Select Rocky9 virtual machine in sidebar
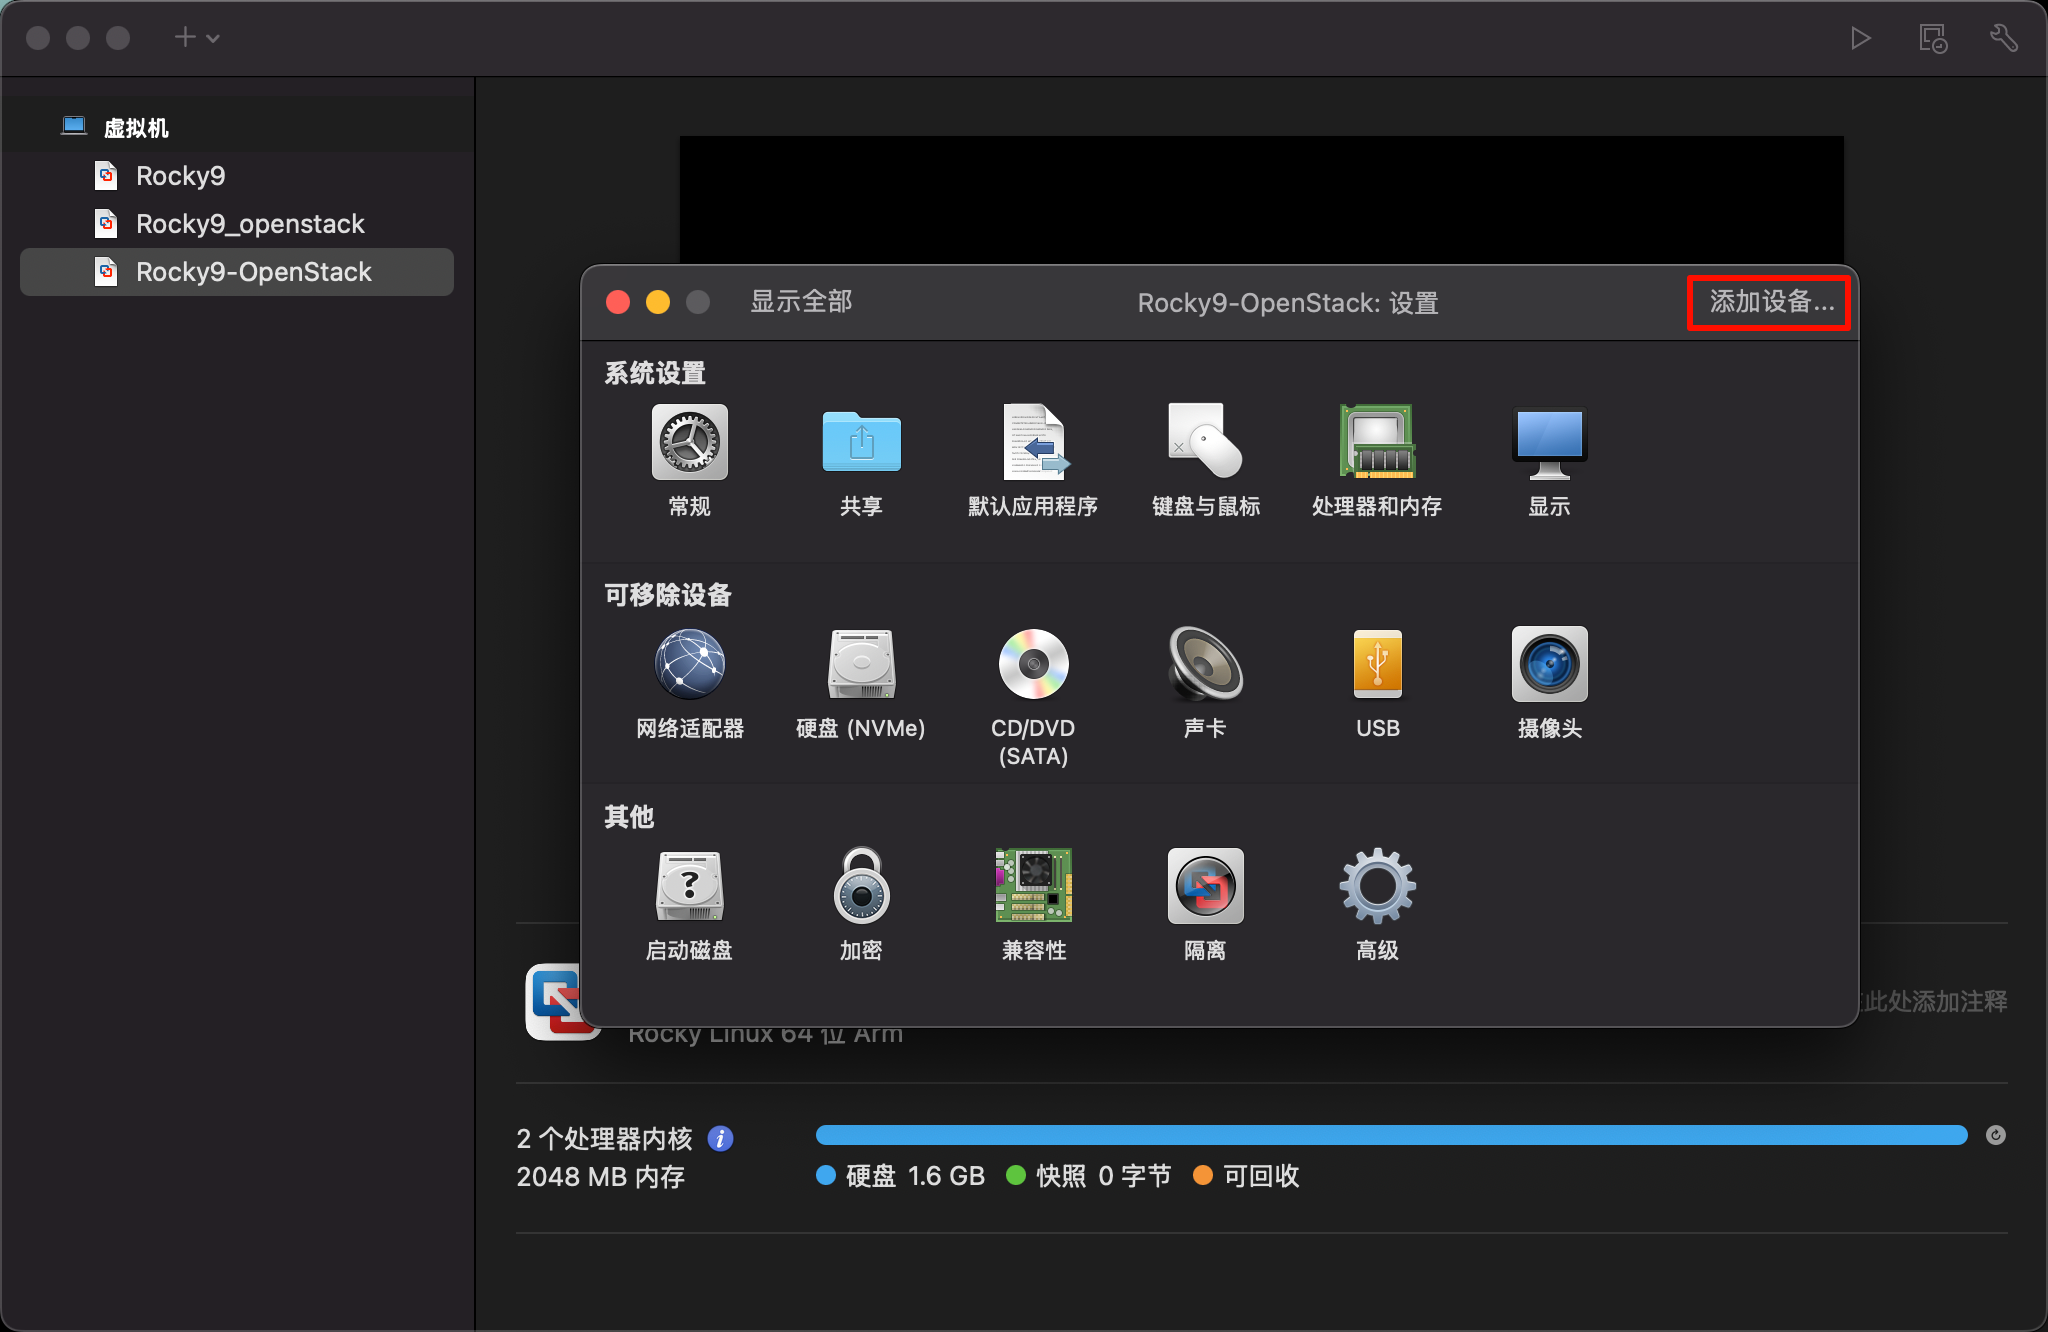This screenshot has height=1332, width=2048. 181,176
